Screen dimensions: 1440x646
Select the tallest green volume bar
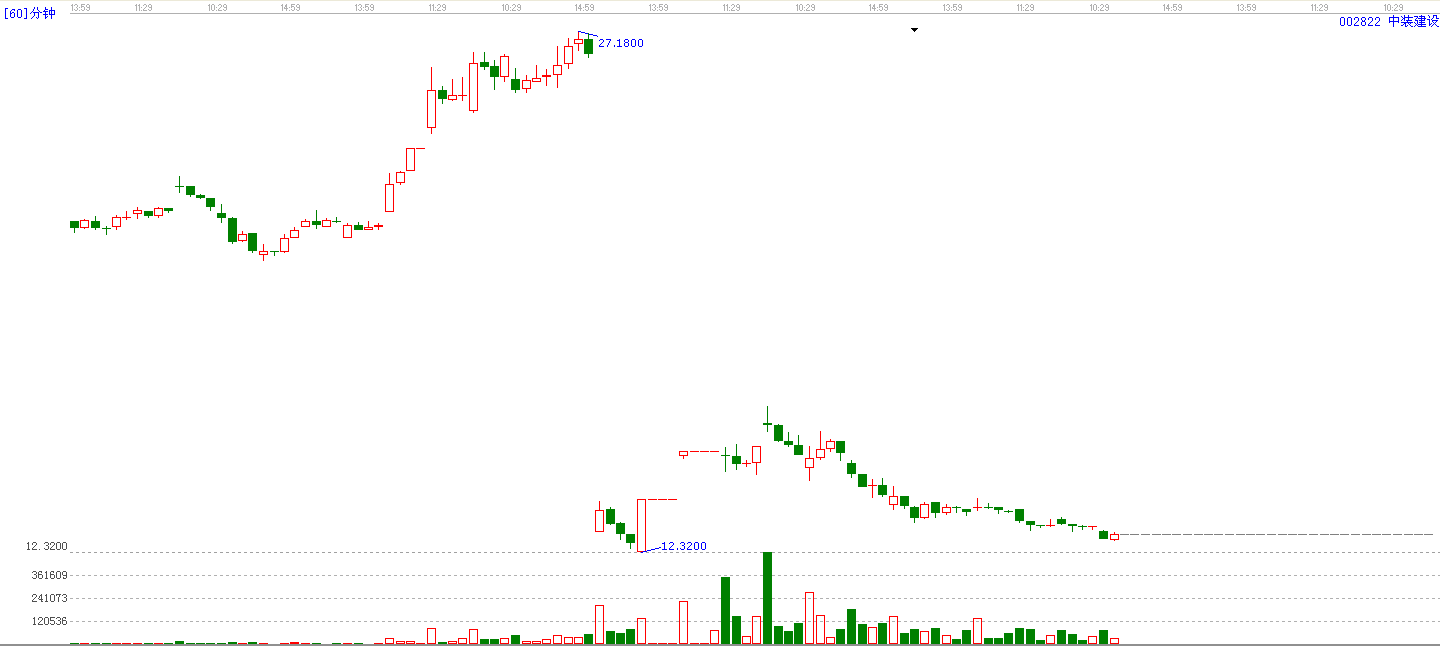coord(768,598)
